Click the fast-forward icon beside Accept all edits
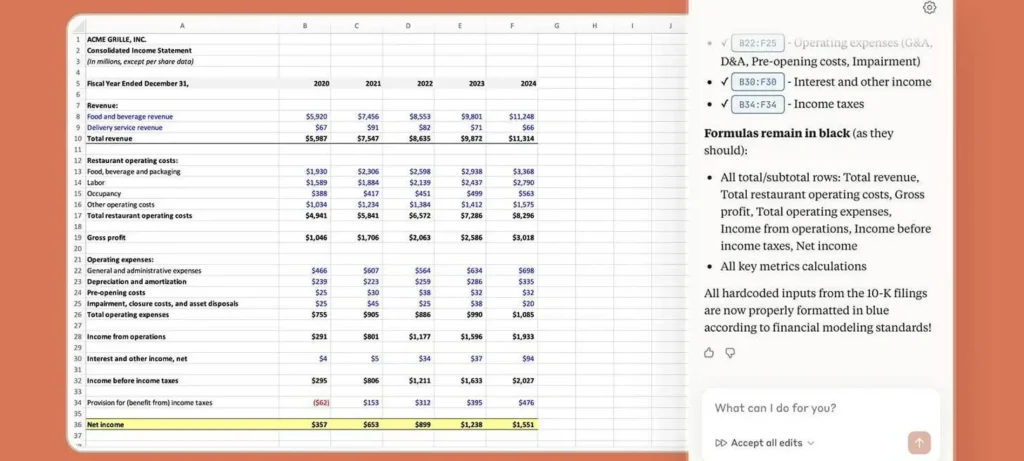 [x=721, y=443]
